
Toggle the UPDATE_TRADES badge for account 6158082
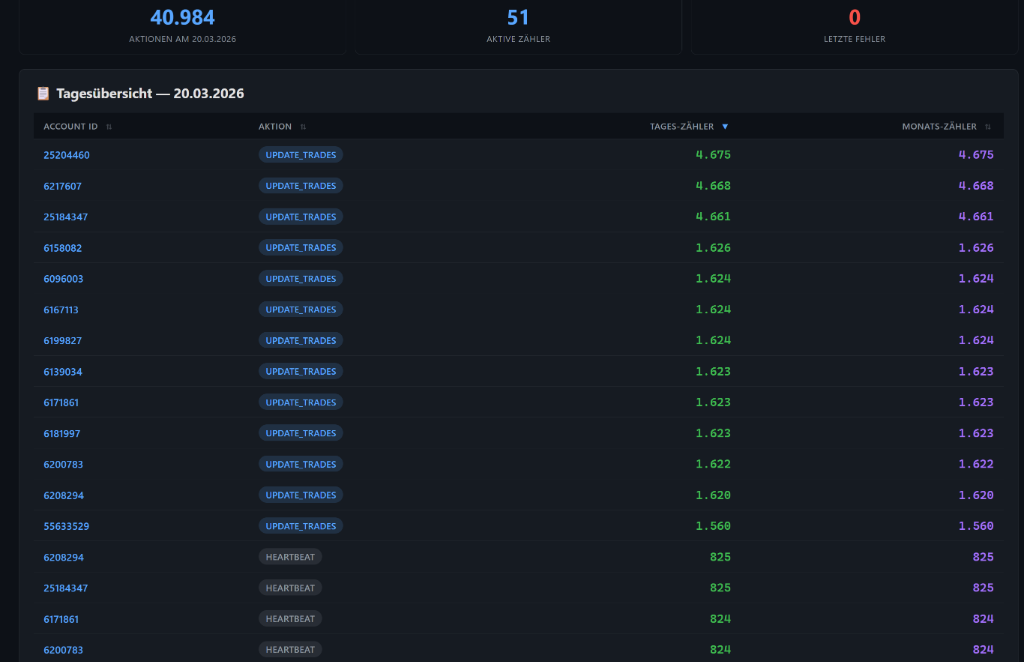[300, 247]
